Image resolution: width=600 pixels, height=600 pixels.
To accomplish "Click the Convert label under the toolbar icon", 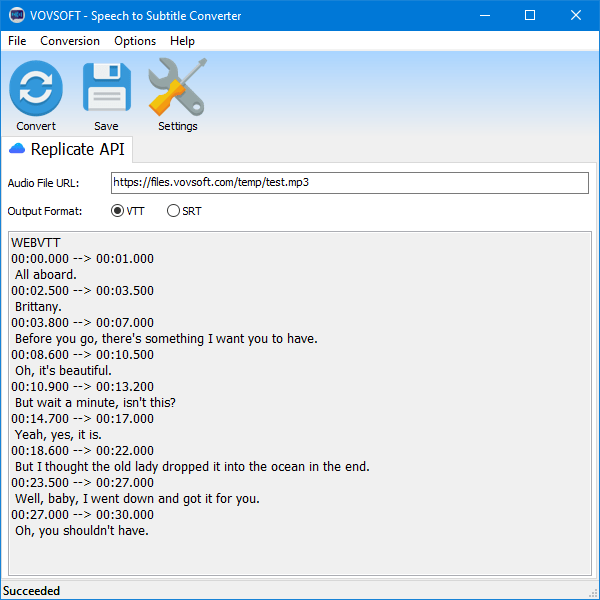I will coord(36,126).
